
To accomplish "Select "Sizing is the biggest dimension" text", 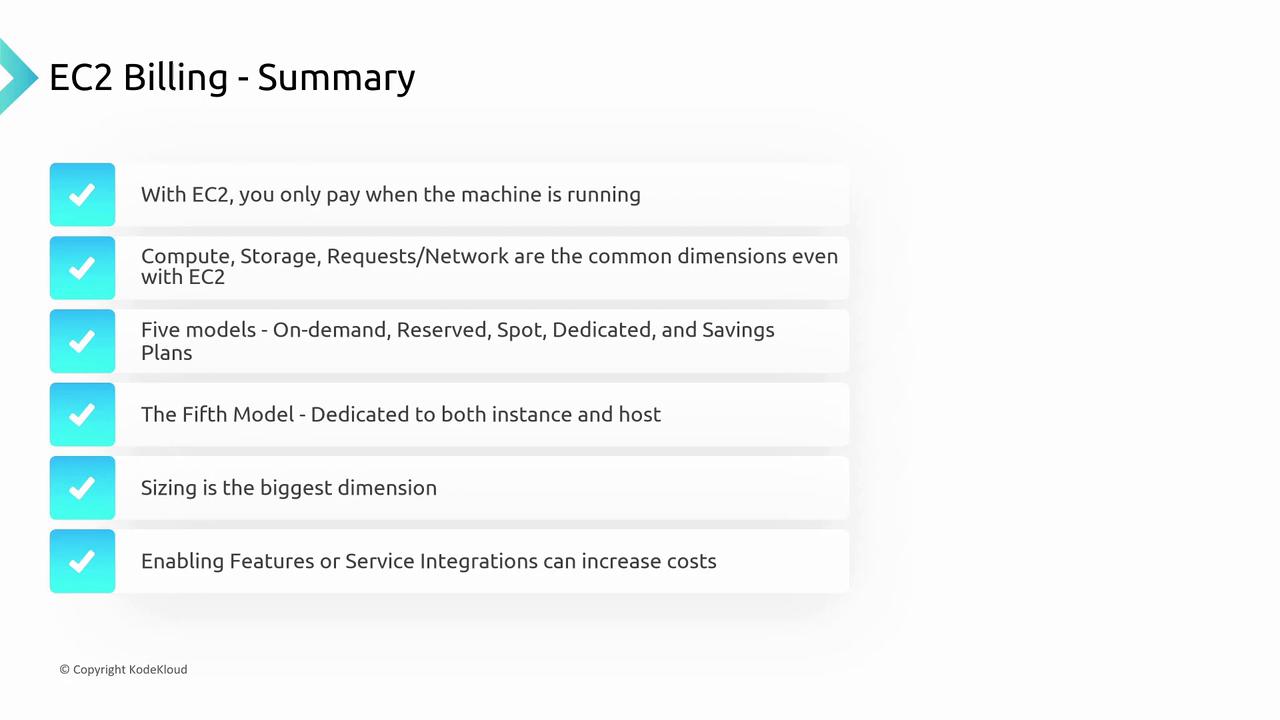I will tap(288, 488).
